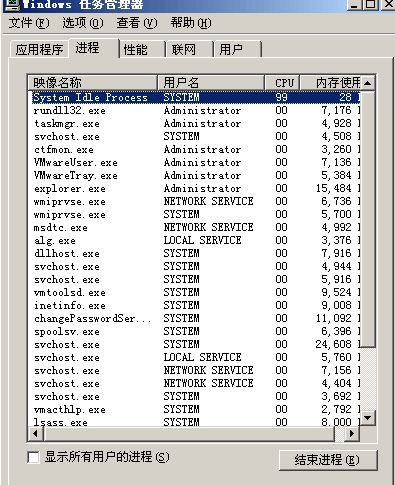
Task: Open the 选项(O) menu
Action: (x=83, y=23)
